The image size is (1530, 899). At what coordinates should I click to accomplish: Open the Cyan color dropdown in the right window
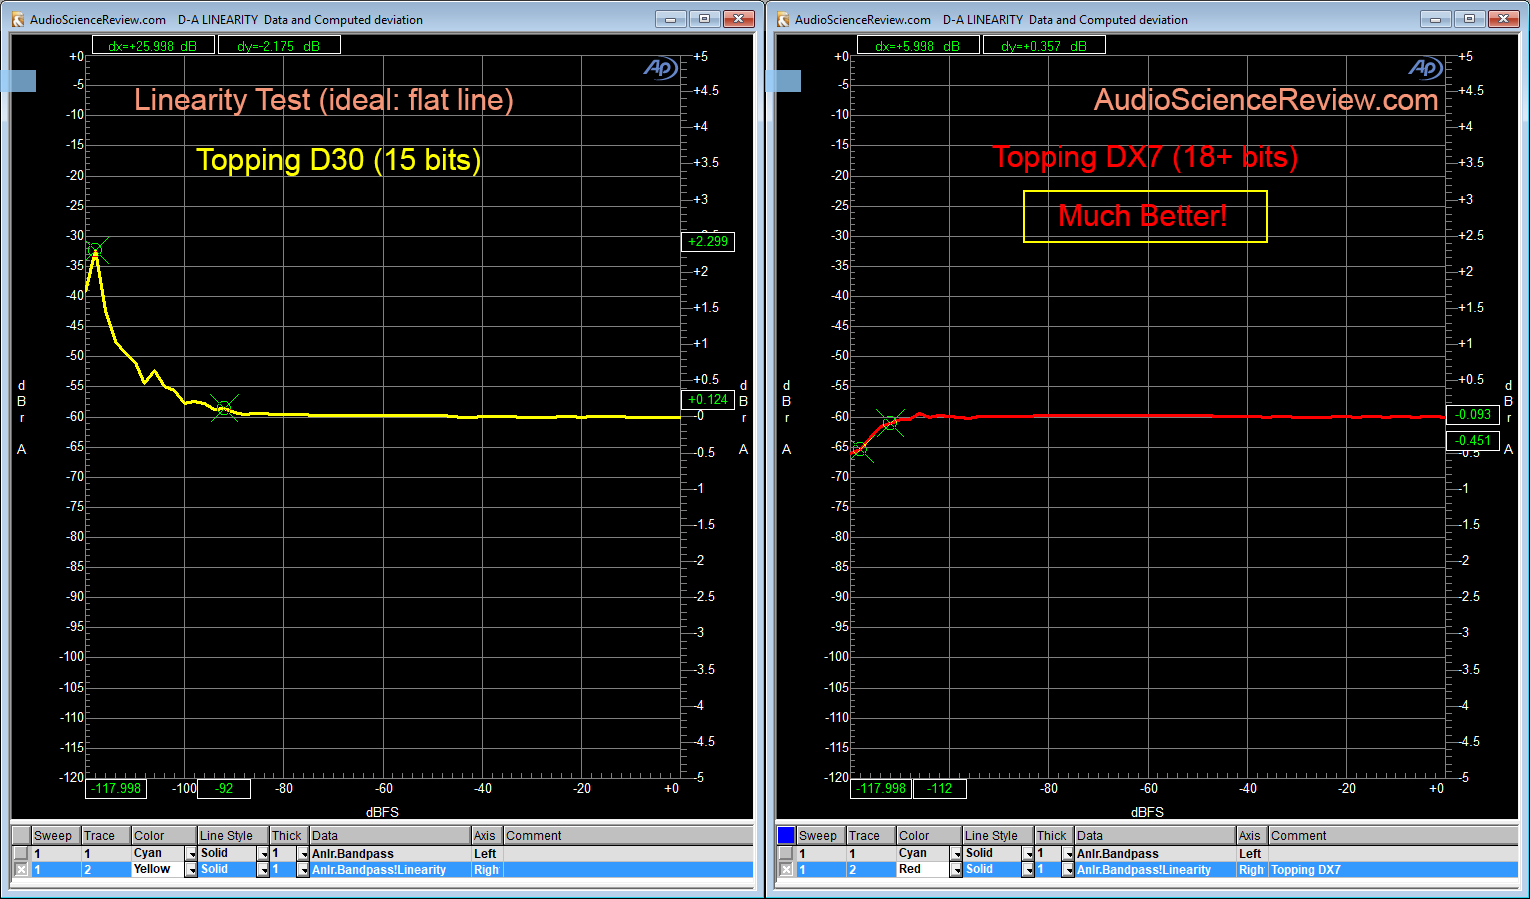pos(956,854)
